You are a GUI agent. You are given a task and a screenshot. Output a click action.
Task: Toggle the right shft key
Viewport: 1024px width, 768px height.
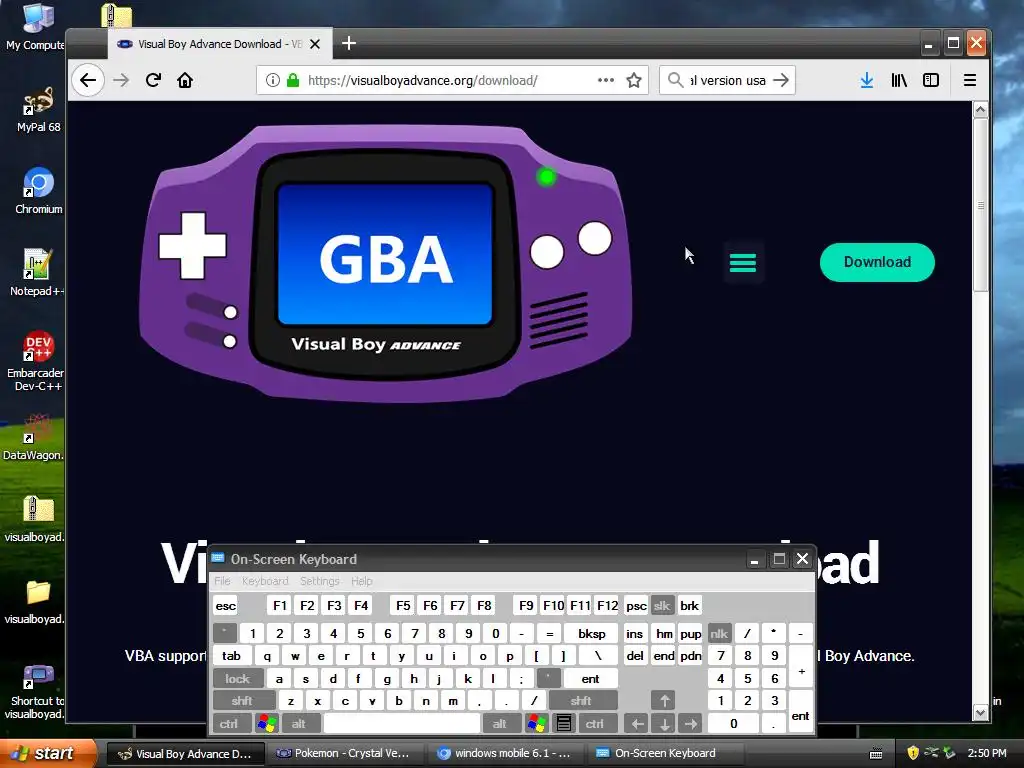click(x=581, y=701)
